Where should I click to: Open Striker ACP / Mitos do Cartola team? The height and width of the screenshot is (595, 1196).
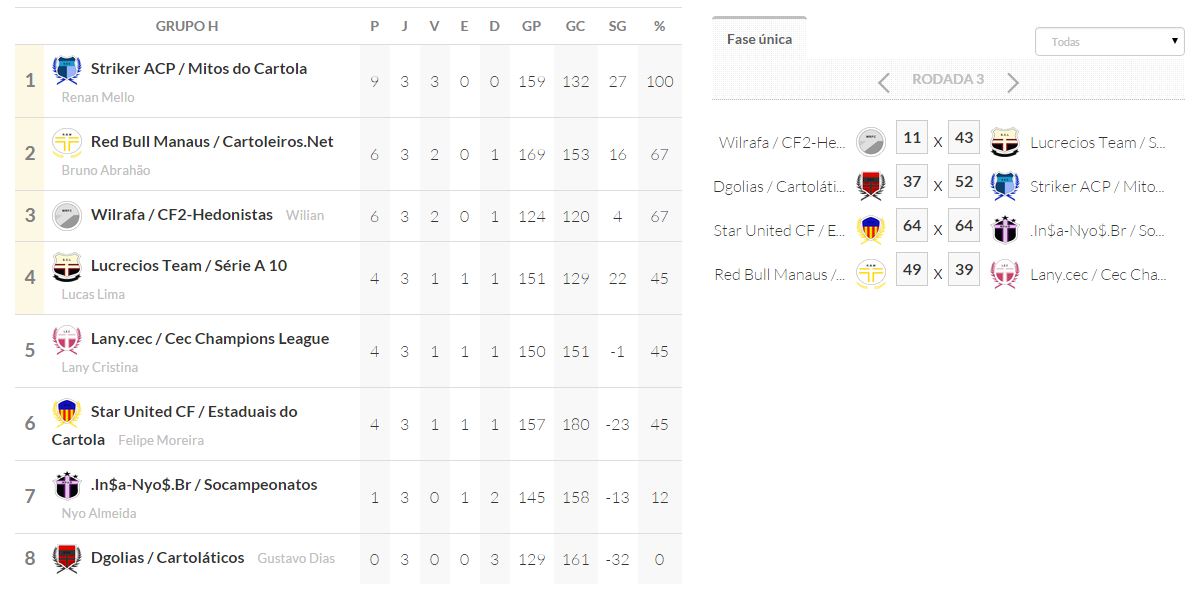pyautogui.click(x=198, y=69)
